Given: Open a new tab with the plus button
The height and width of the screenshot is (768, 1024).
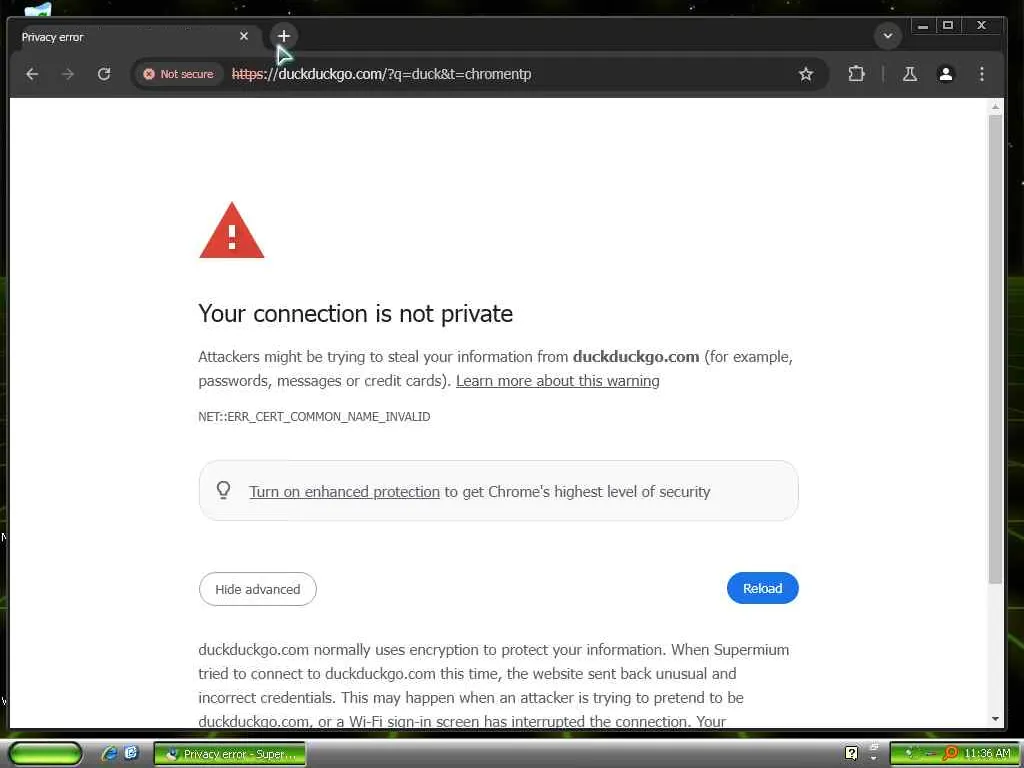Looking at the screenshot, I should [283, 36].
